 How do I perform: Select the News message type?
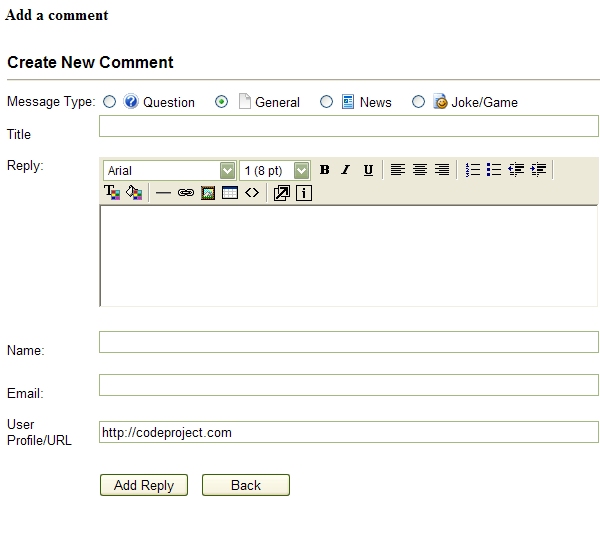[x=326, y=102]
